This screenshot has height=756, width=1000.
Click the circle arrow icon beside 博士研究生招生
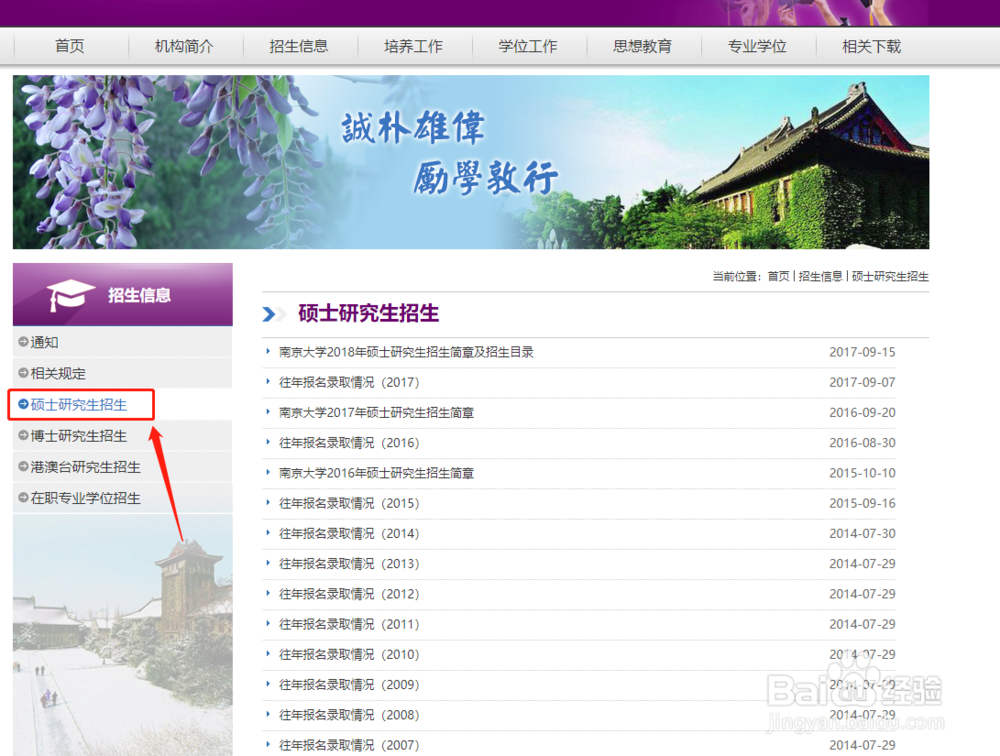pyautogui.click(x=23, y=436)
